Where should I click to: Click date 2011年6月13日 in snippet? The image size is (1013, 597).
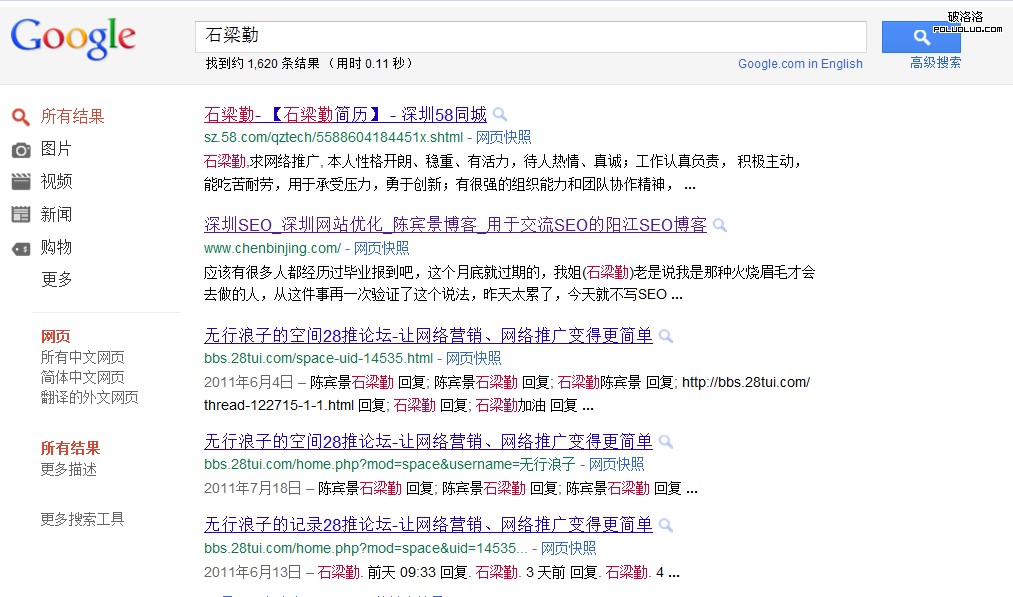253,572
